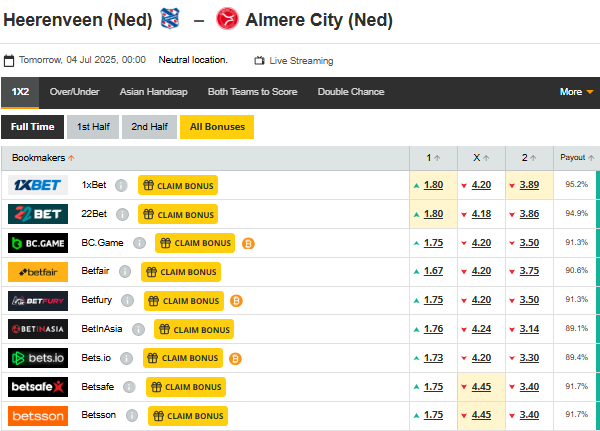
Task: Sort odds by the Payout column
Action: pos(577,158)
